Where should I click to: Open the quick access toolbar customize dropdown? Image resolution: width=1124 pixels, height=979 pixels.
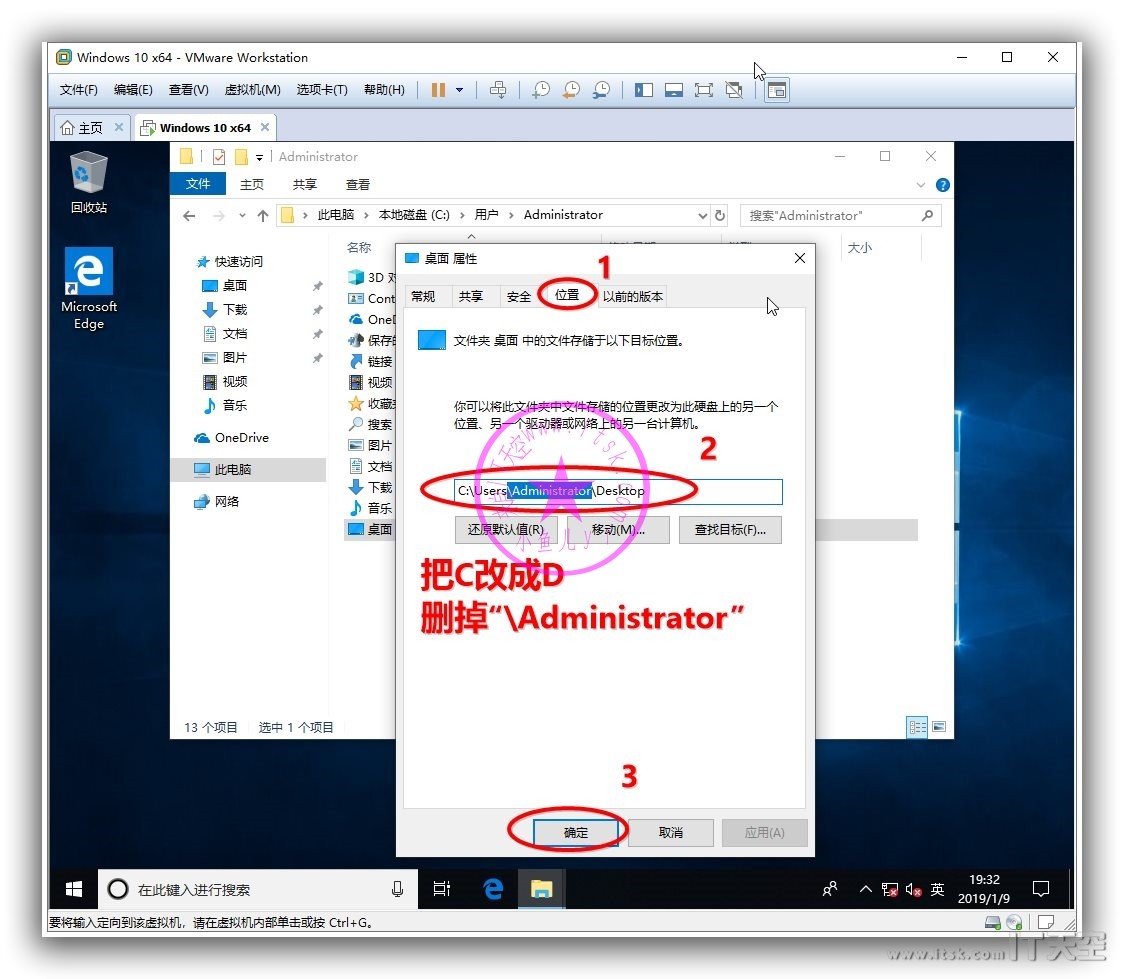pyautogui.click(x=259, y=157)
